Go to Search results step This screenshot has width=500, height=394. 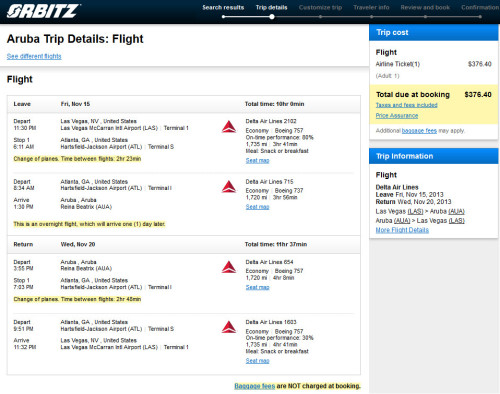coord(223,7)
